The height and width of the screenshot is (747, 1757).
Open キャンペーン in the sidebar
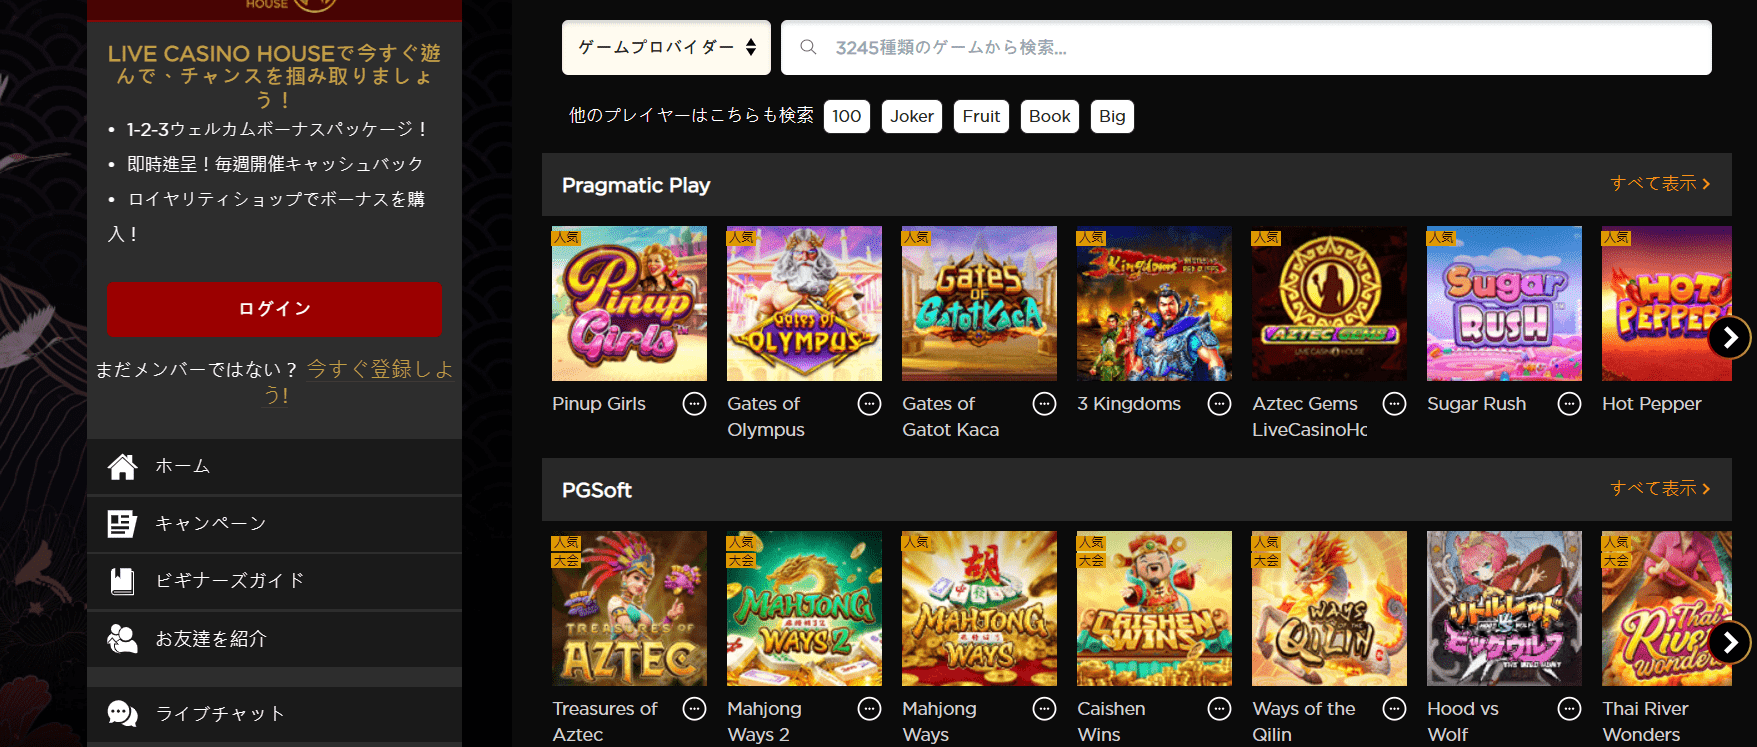(x=274, y=524)
